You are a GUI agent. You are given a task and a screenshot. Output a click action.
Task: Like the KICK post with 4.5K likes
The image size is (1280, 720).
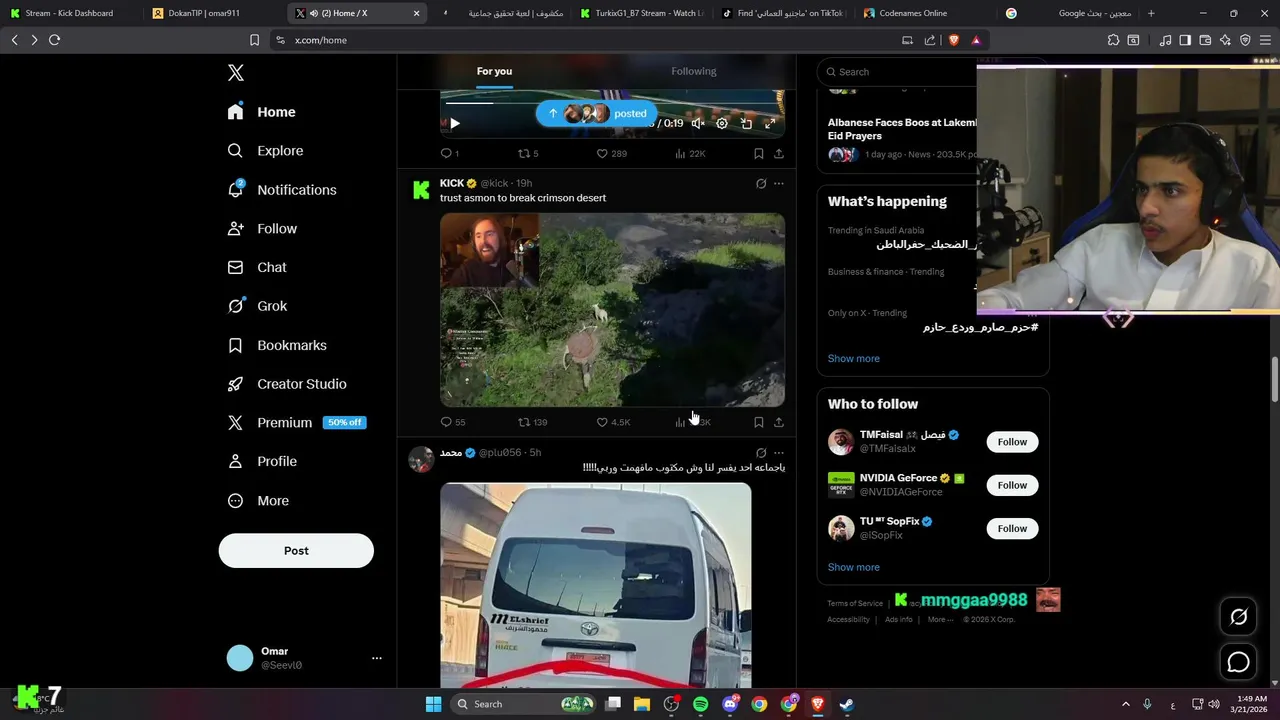coord(613,422)
